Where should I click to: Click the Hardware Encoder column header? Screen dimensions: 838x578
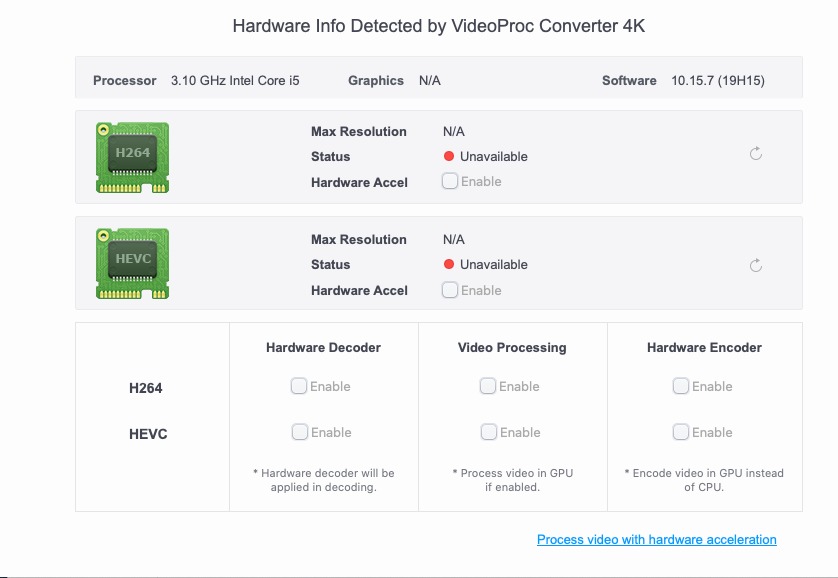[704, 348]
